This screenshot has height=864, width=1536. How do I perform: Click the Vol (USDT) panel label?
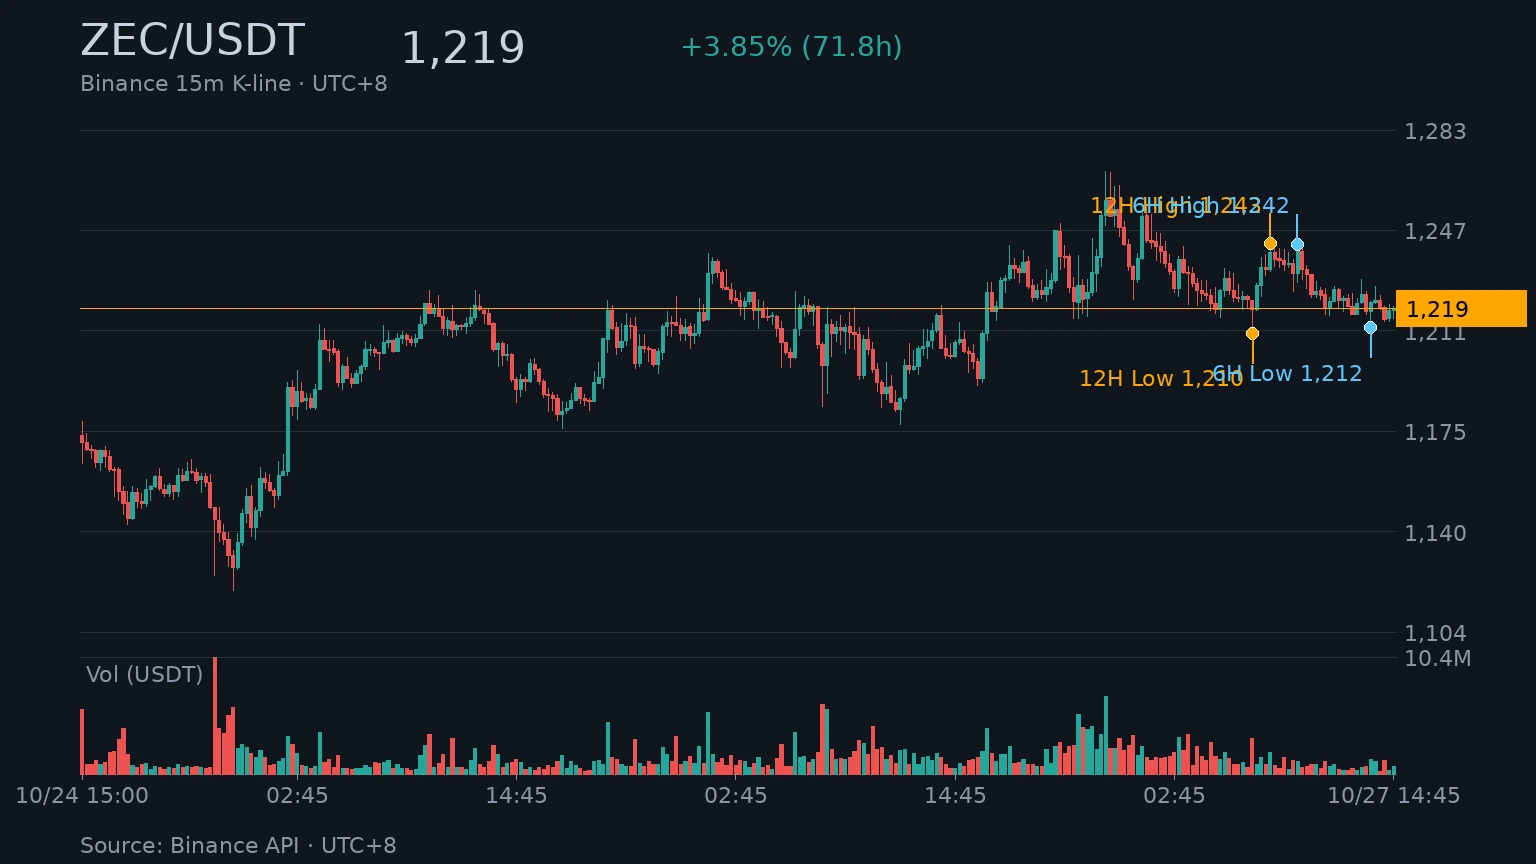[145, 674]
